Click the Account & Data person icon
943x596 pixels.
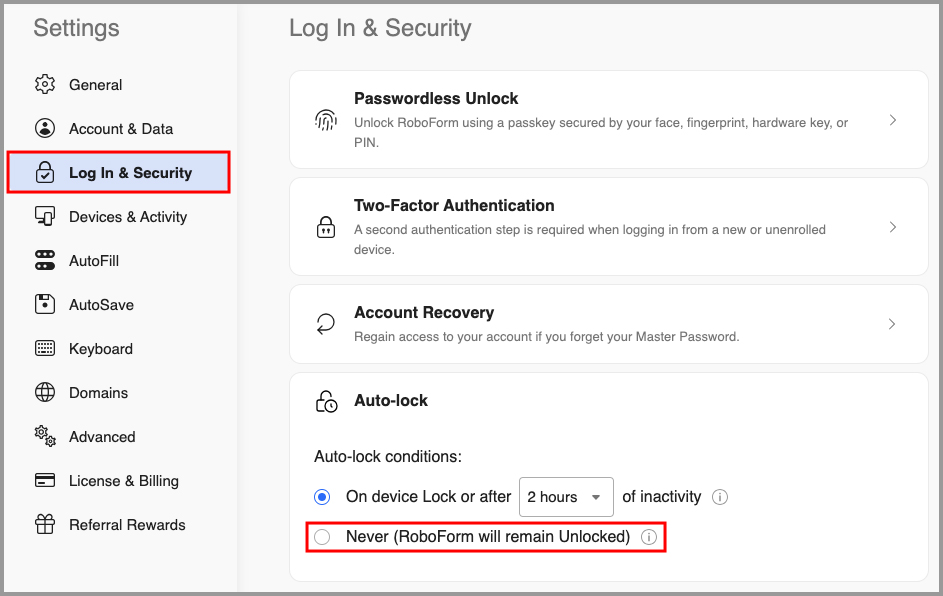coord(45,129)
